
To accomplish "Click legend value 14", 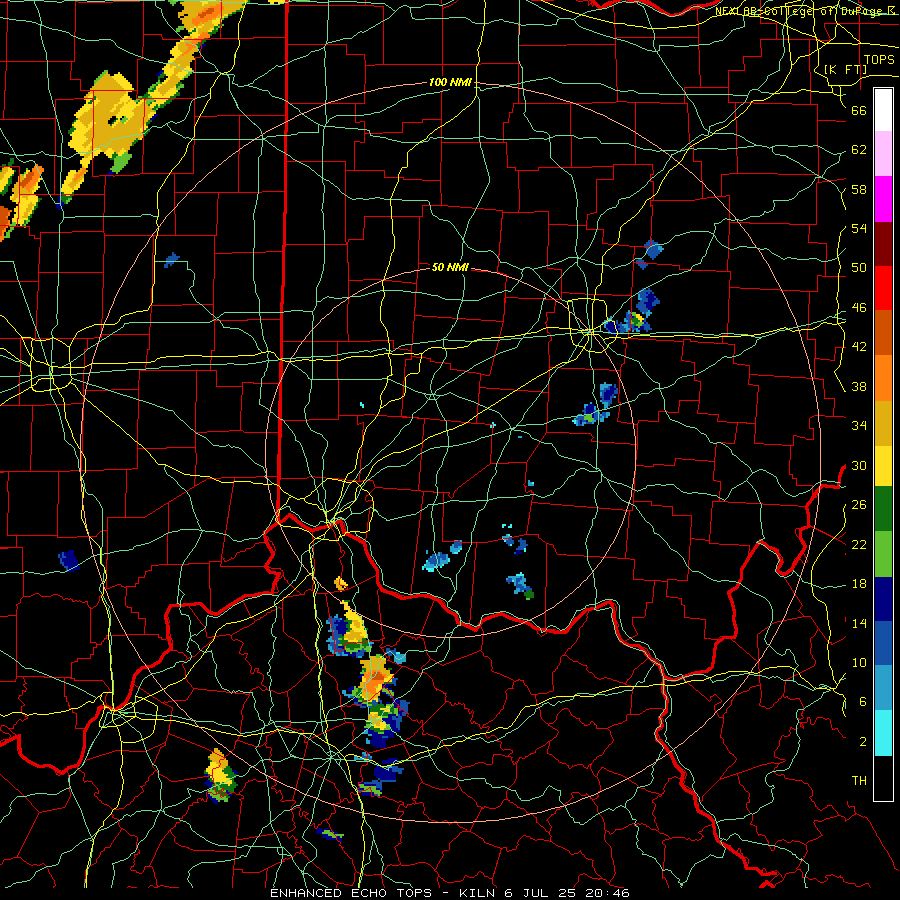I will pyautogui.click(x=859, y=623).
